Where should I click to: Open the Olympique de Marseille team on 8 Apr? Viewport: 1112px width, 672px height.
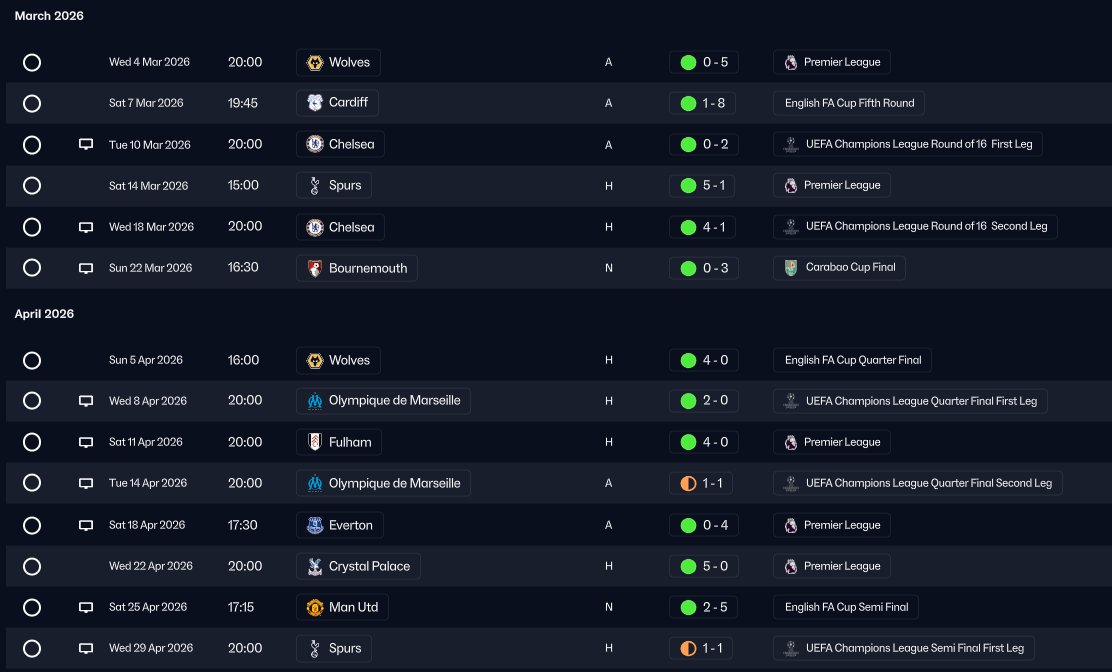383,401
